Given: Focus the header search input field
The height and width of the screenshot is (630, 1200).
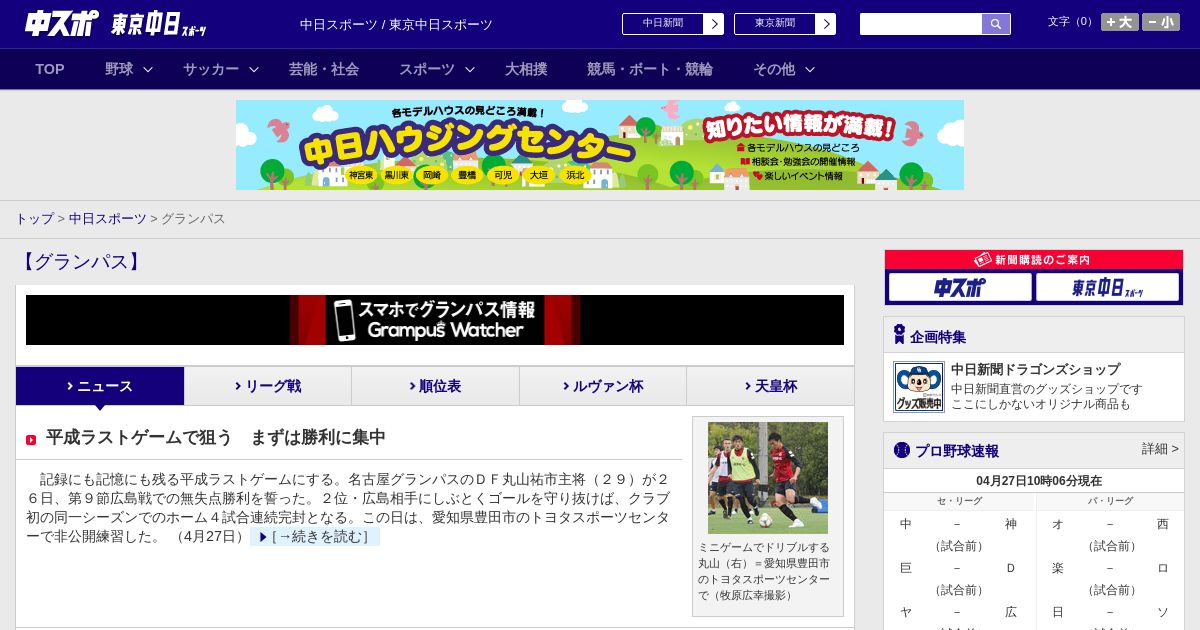Looking at the screenshot, I should (x=921, y=24).
